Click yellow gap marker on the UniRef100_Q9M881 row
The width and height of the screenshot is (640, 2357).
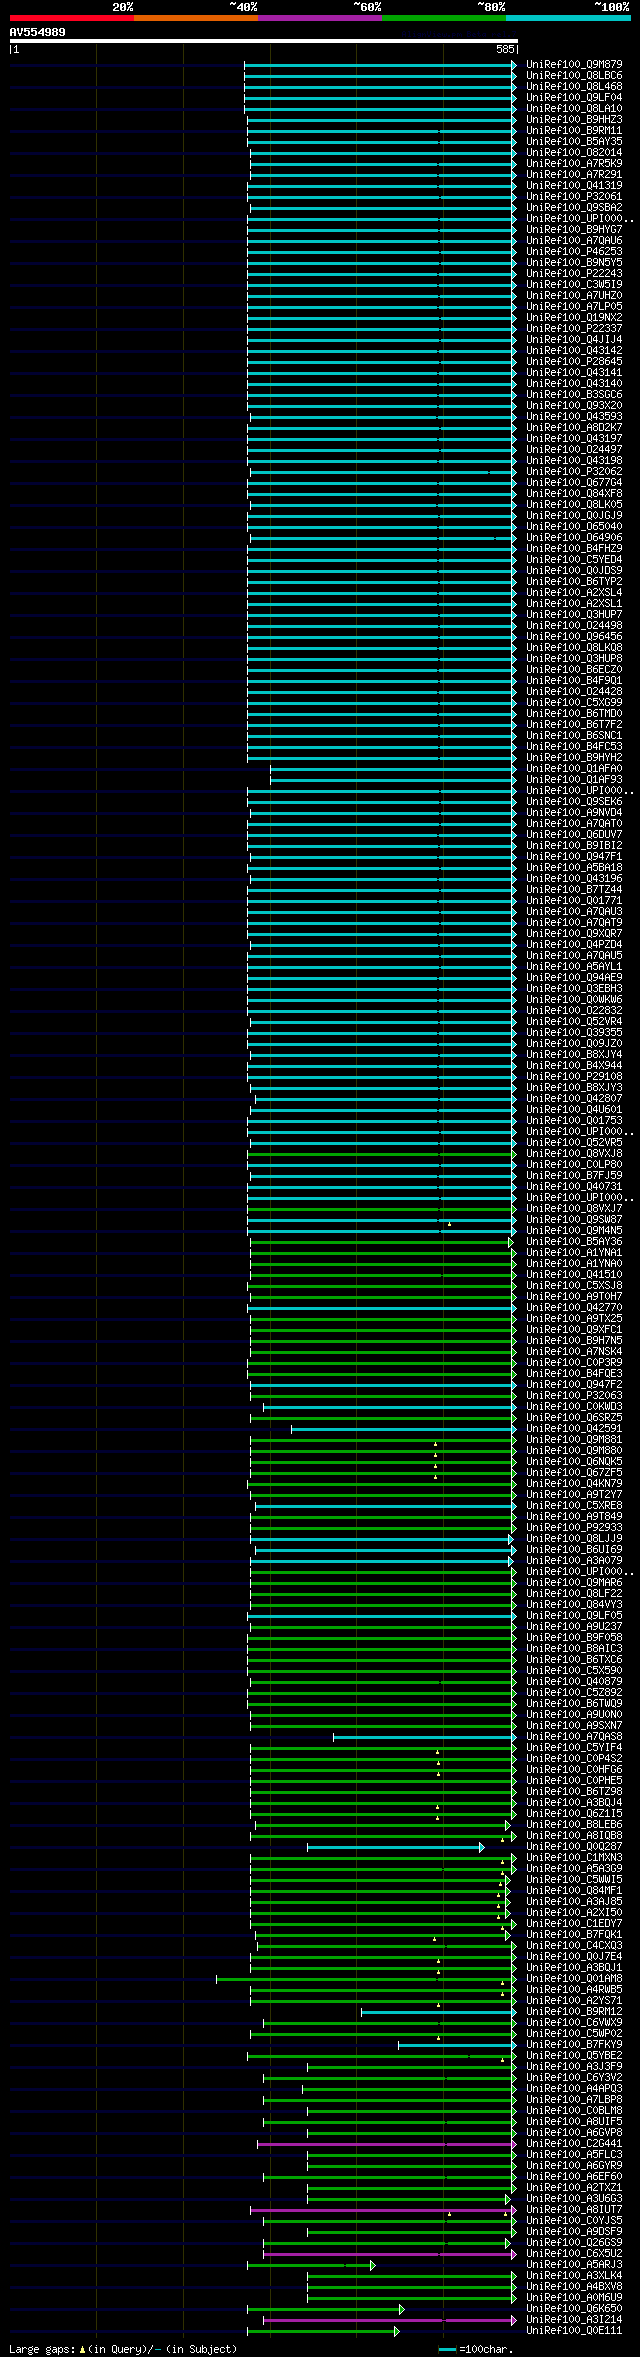(x=435, y=1444)
